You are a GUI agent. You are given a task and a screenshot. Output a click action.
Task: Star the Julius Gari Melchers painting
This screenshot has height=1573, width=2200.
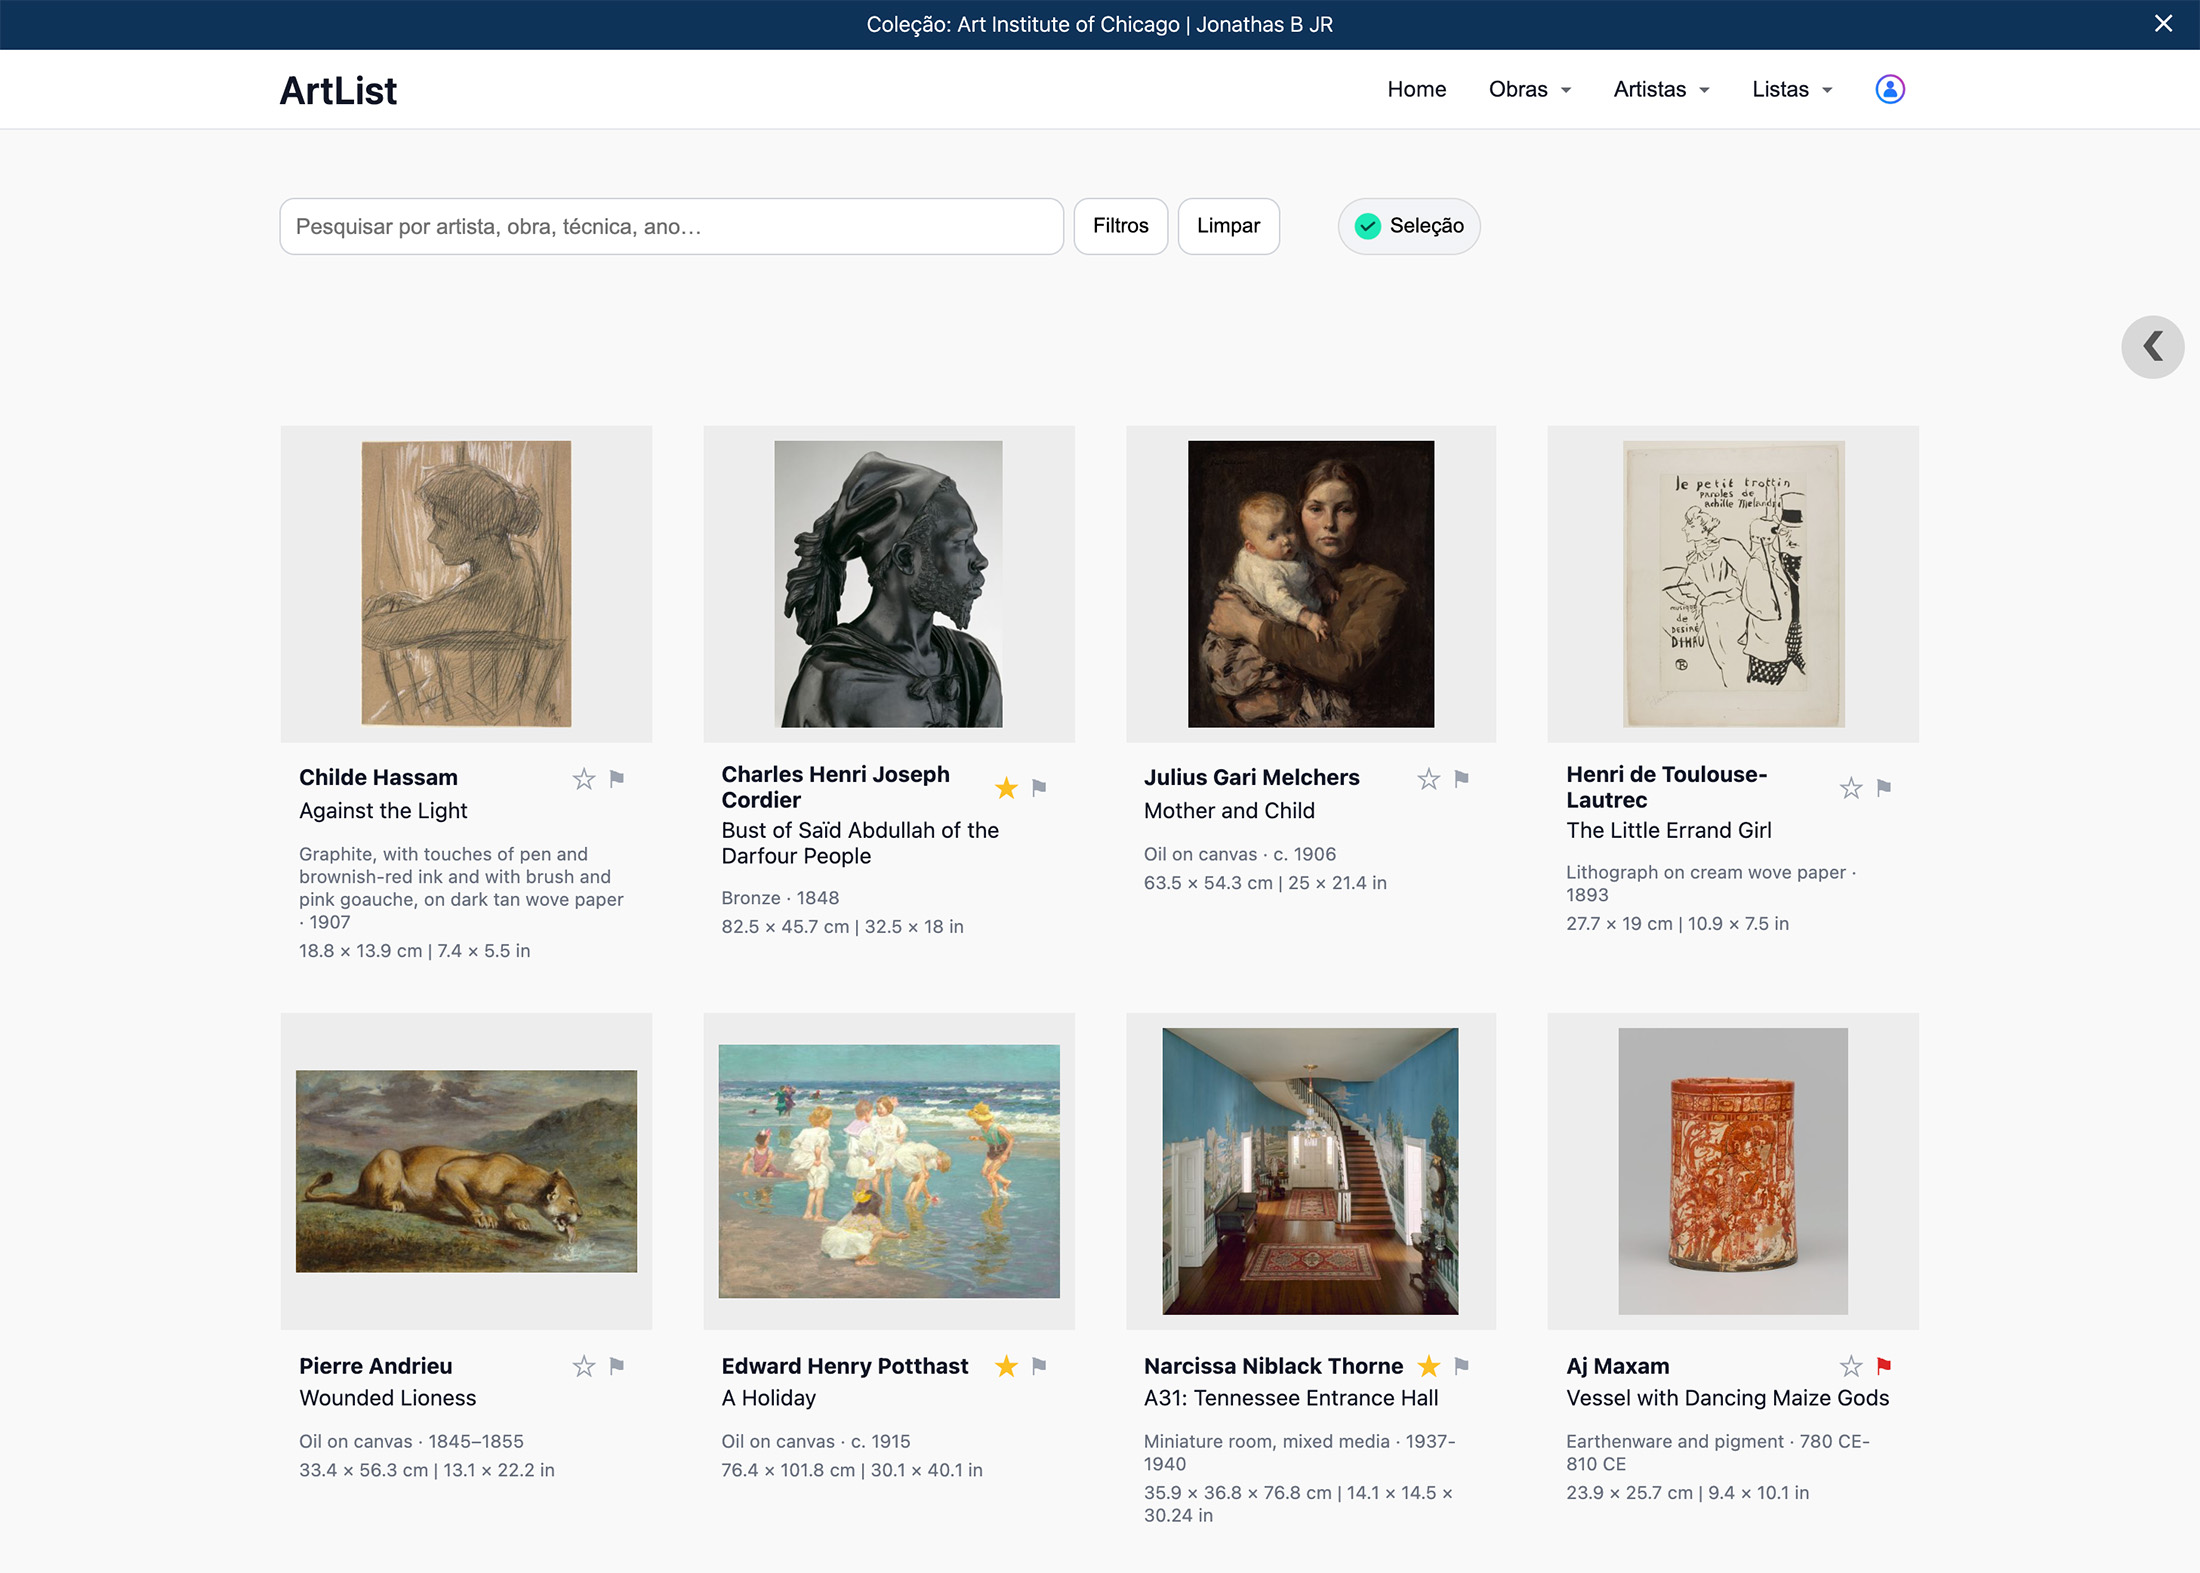pos(1429,779)
